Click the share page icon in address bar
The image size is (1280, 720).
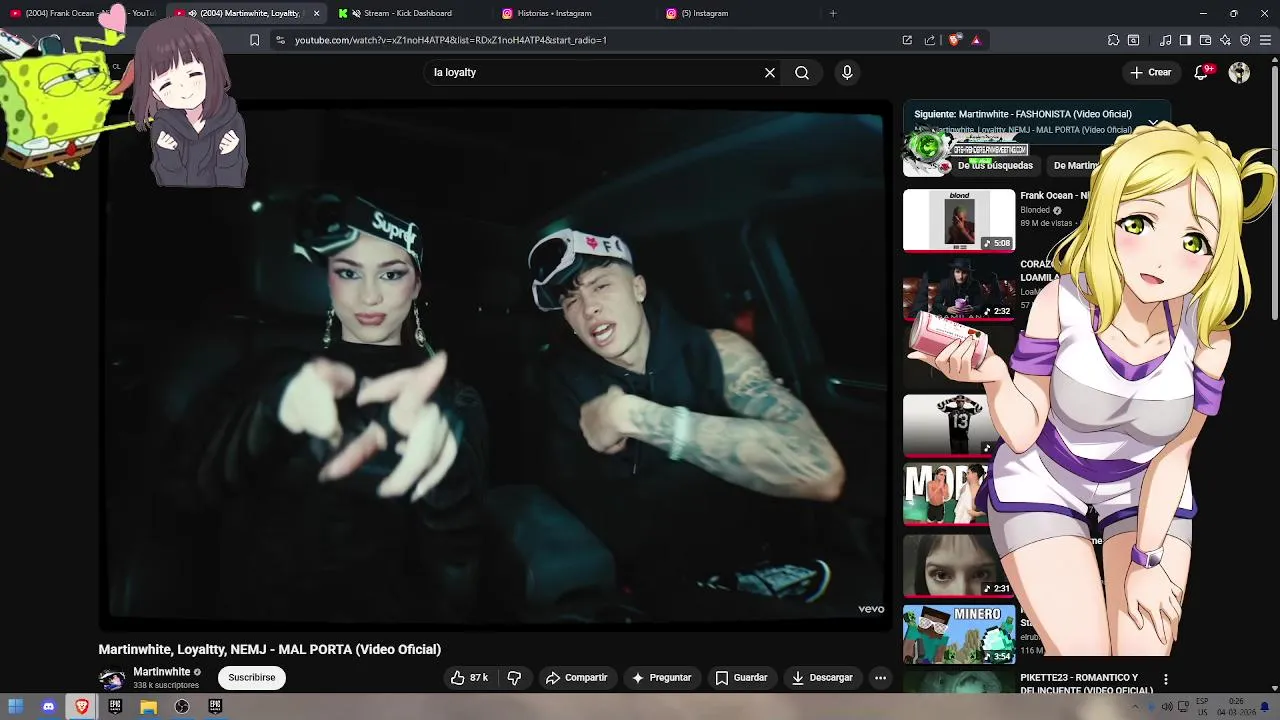point(930,40)
